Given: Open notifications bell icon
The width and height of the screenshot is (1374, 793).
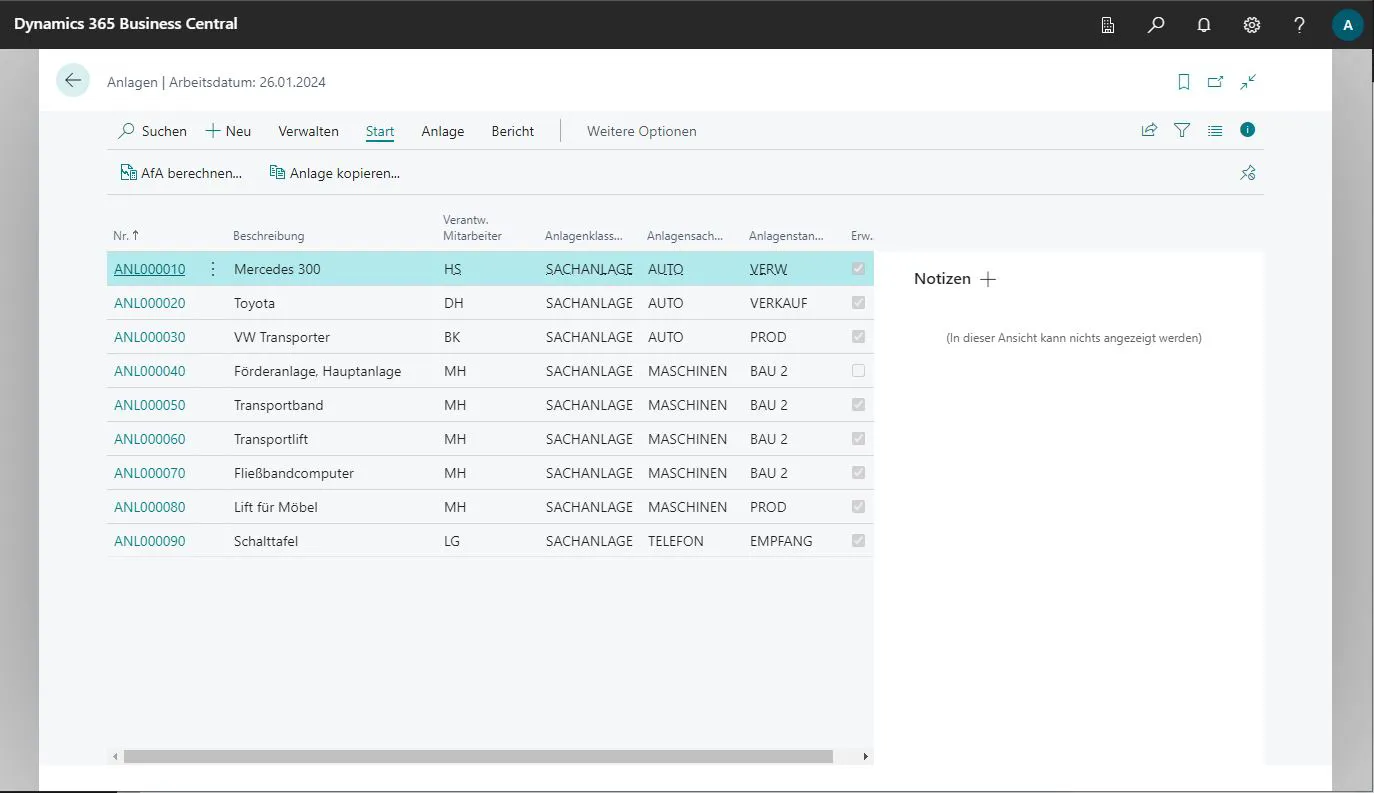Looking at the screenshot, I should click(x=1204, y=25).
